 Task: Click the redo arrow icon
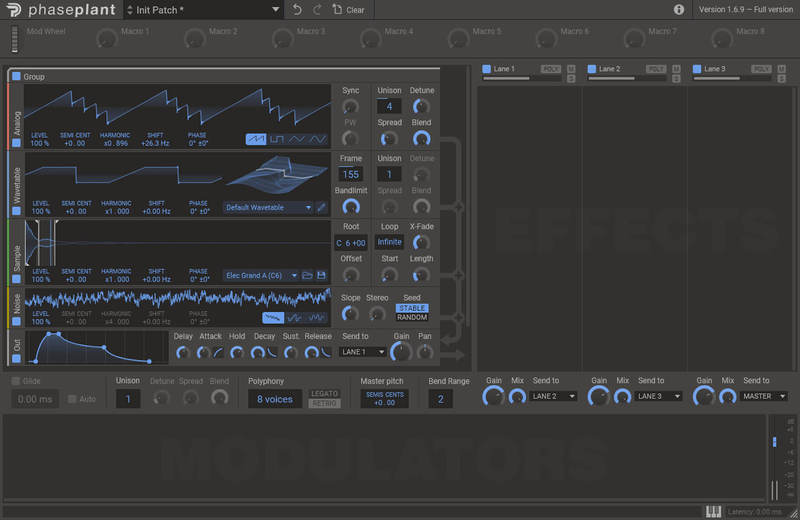coord(317,9)
